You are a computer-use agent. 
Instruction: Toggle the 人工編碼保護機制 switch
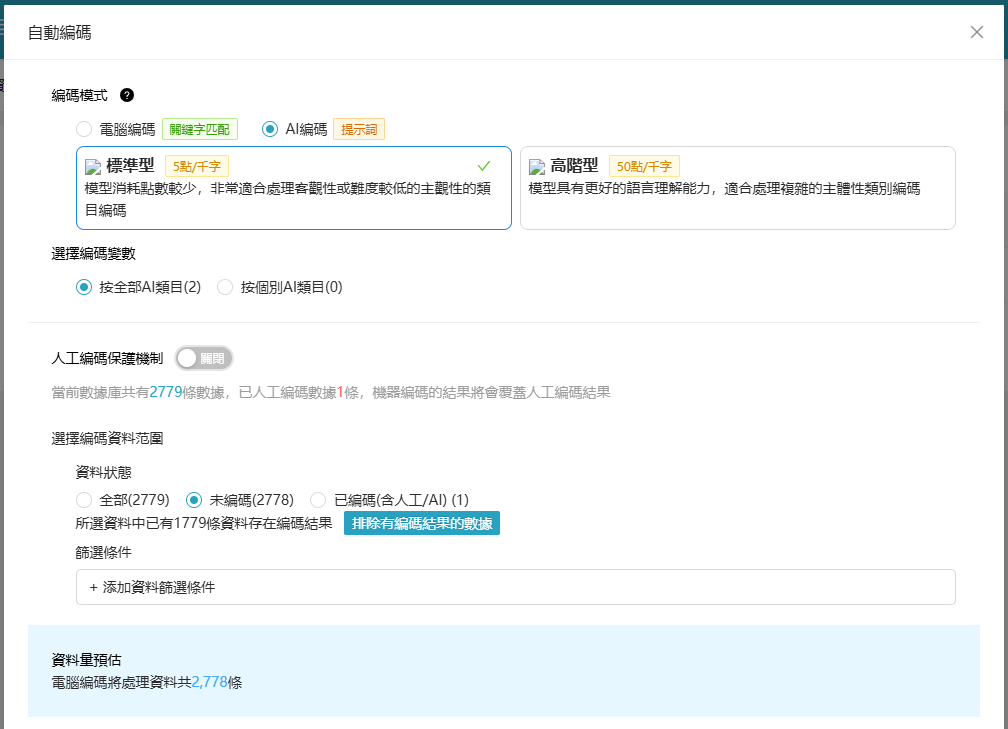[204, 358]
